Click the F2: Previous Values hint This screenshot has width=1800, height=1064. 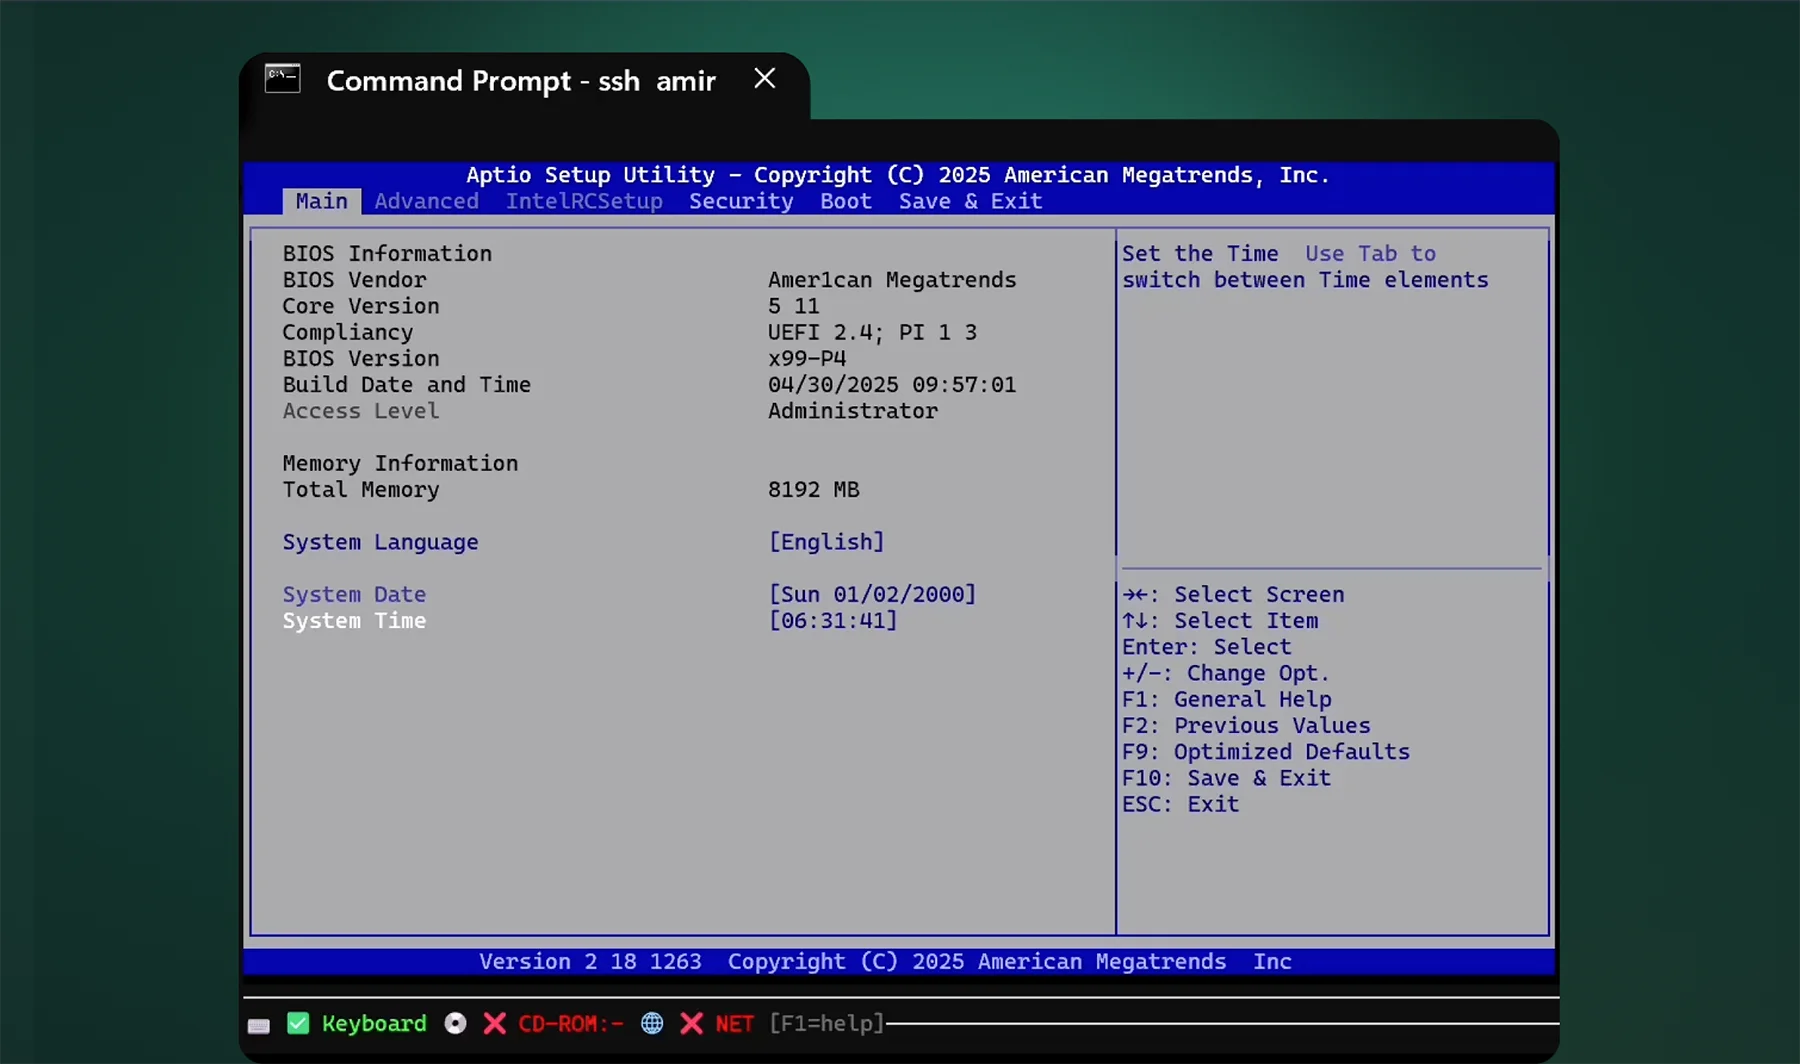[1246, 726]
